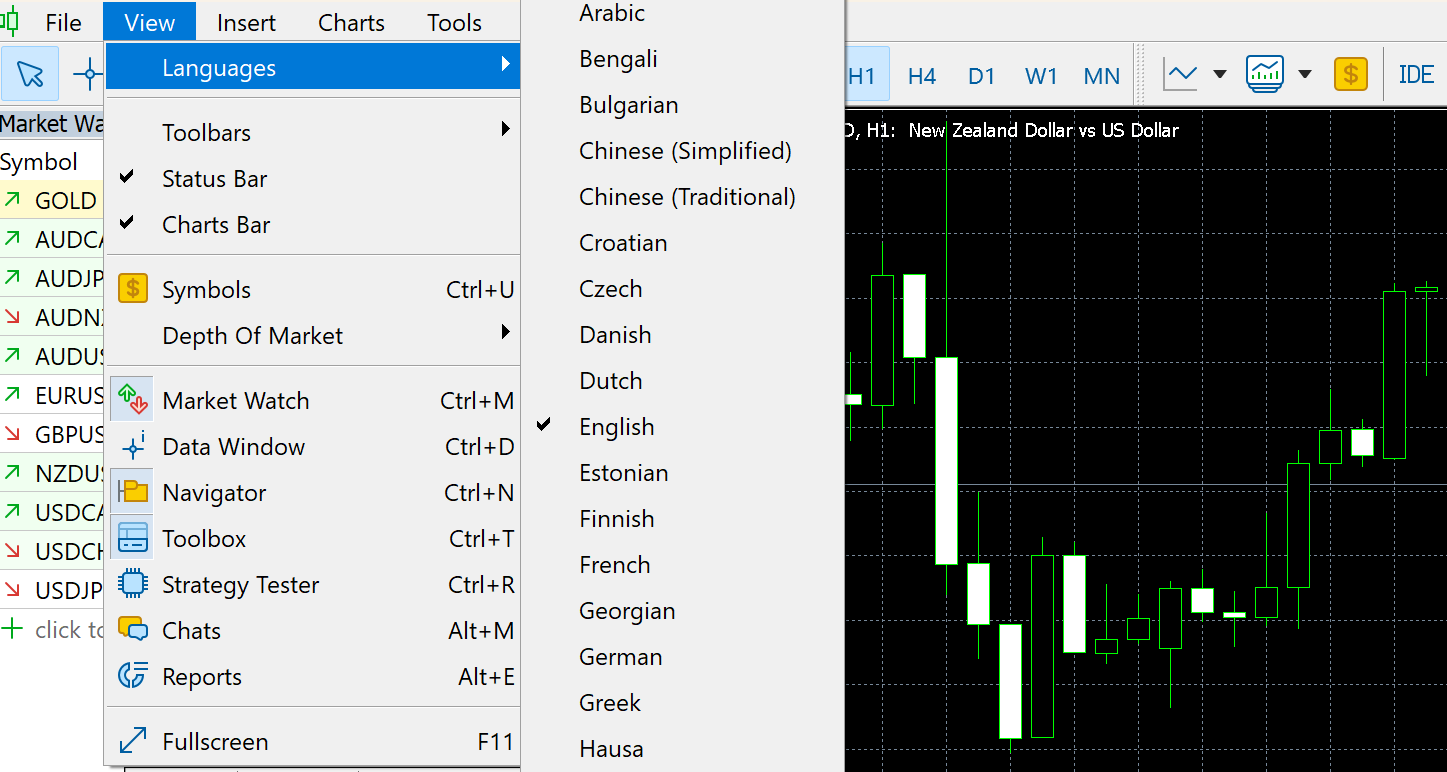Open the indicators chart icon
This screenshot has height=772, width=1447.
click(x=1265, y=75)
